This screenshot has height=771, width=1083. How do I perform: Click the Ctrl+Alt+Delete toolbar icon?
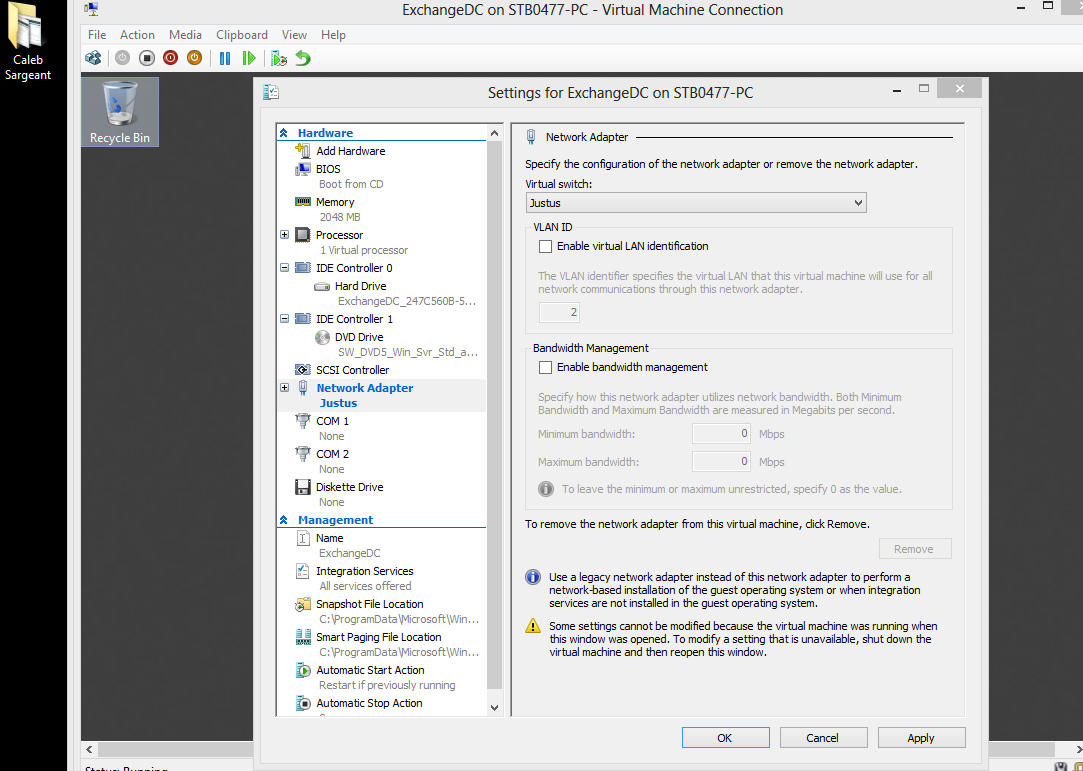(93, 58)
